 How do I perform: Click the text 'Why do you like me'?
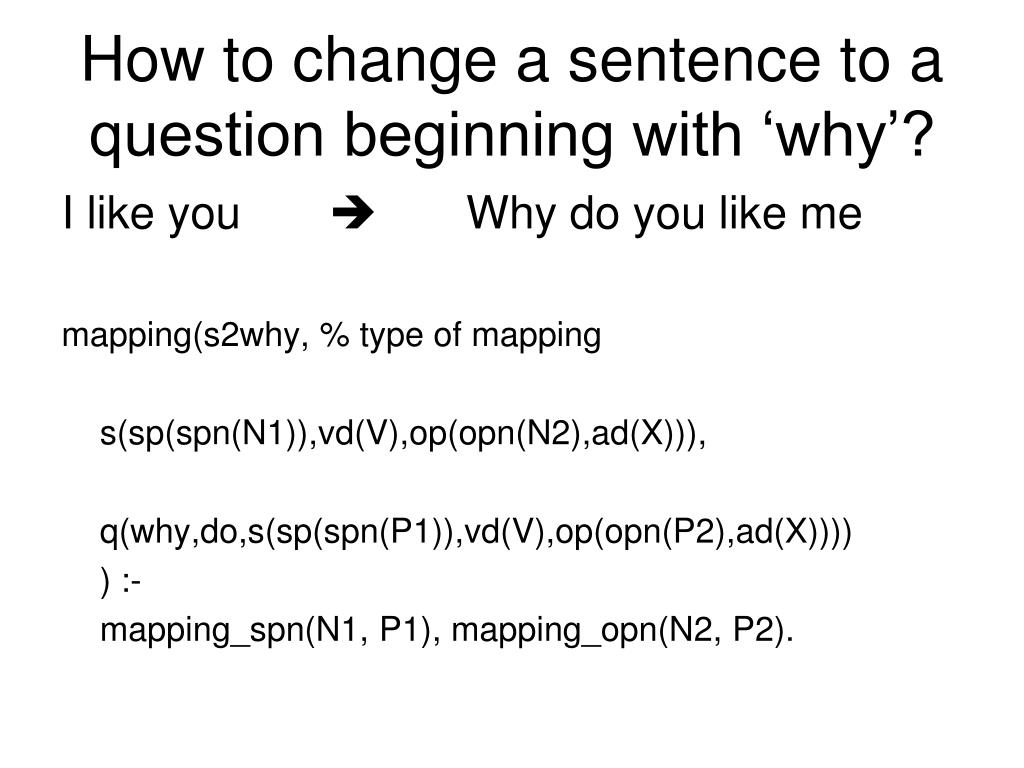tap(664, 214)
